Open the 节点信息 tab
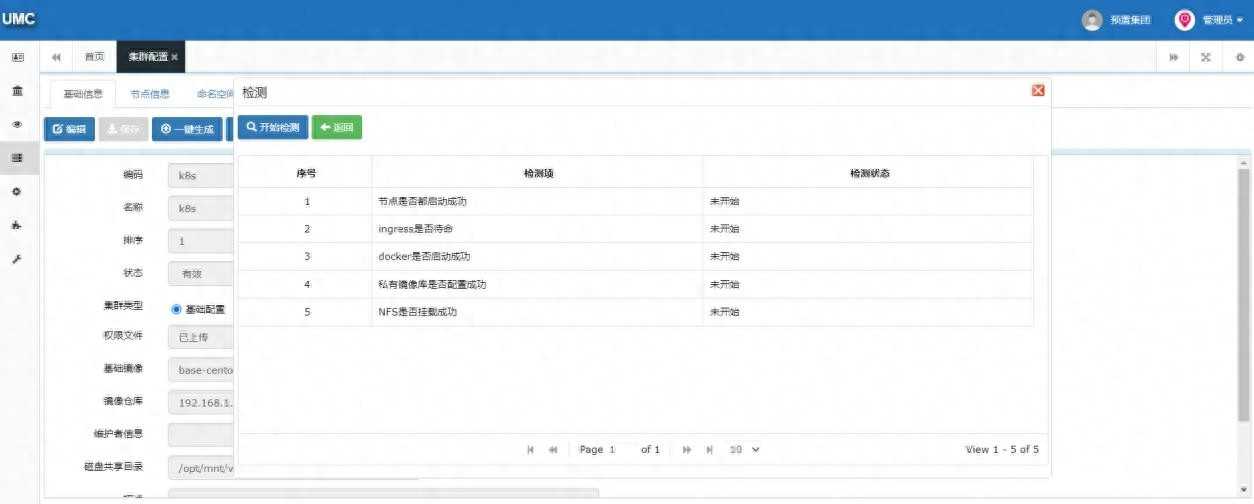This screenshot has width=1254, height=504. [x=150, y=94]
